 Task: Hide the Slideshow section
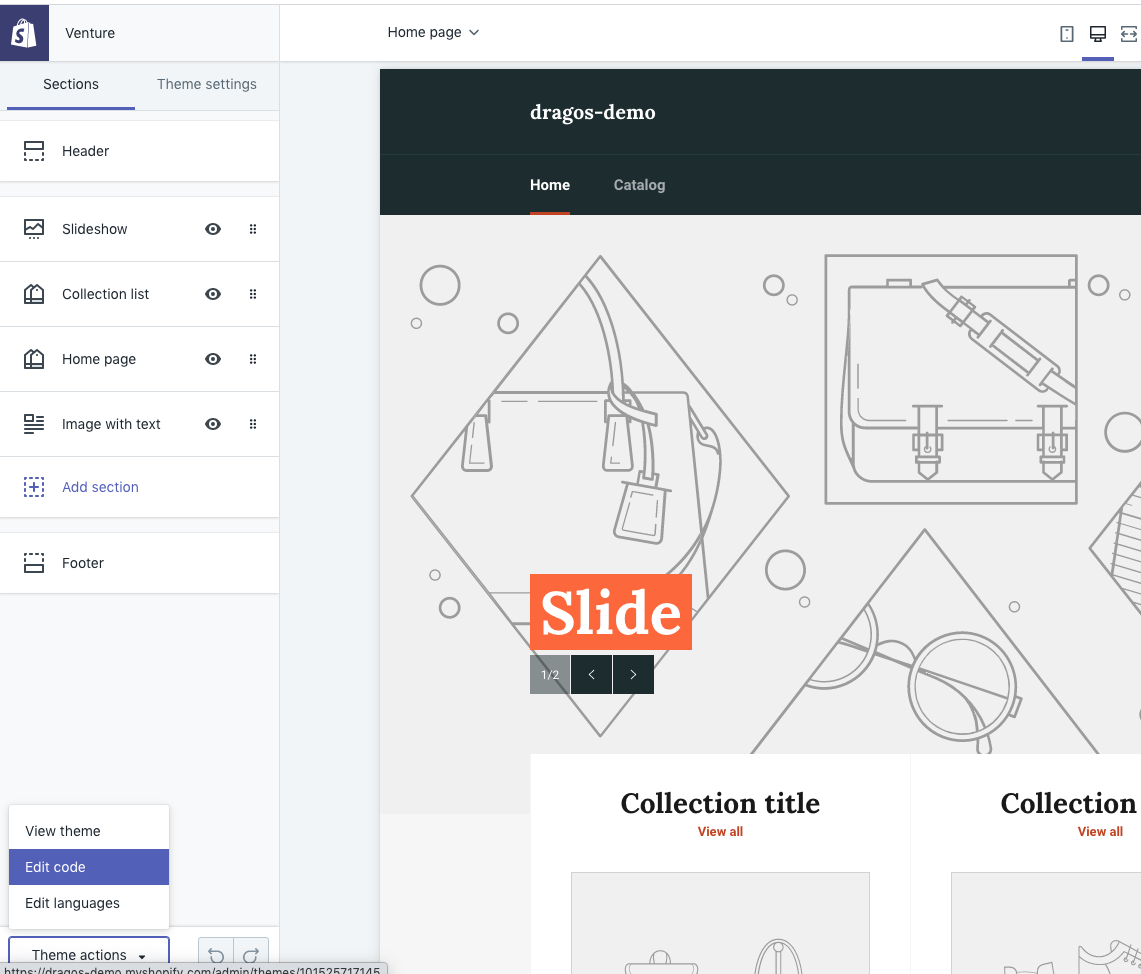tap(213, 229)
